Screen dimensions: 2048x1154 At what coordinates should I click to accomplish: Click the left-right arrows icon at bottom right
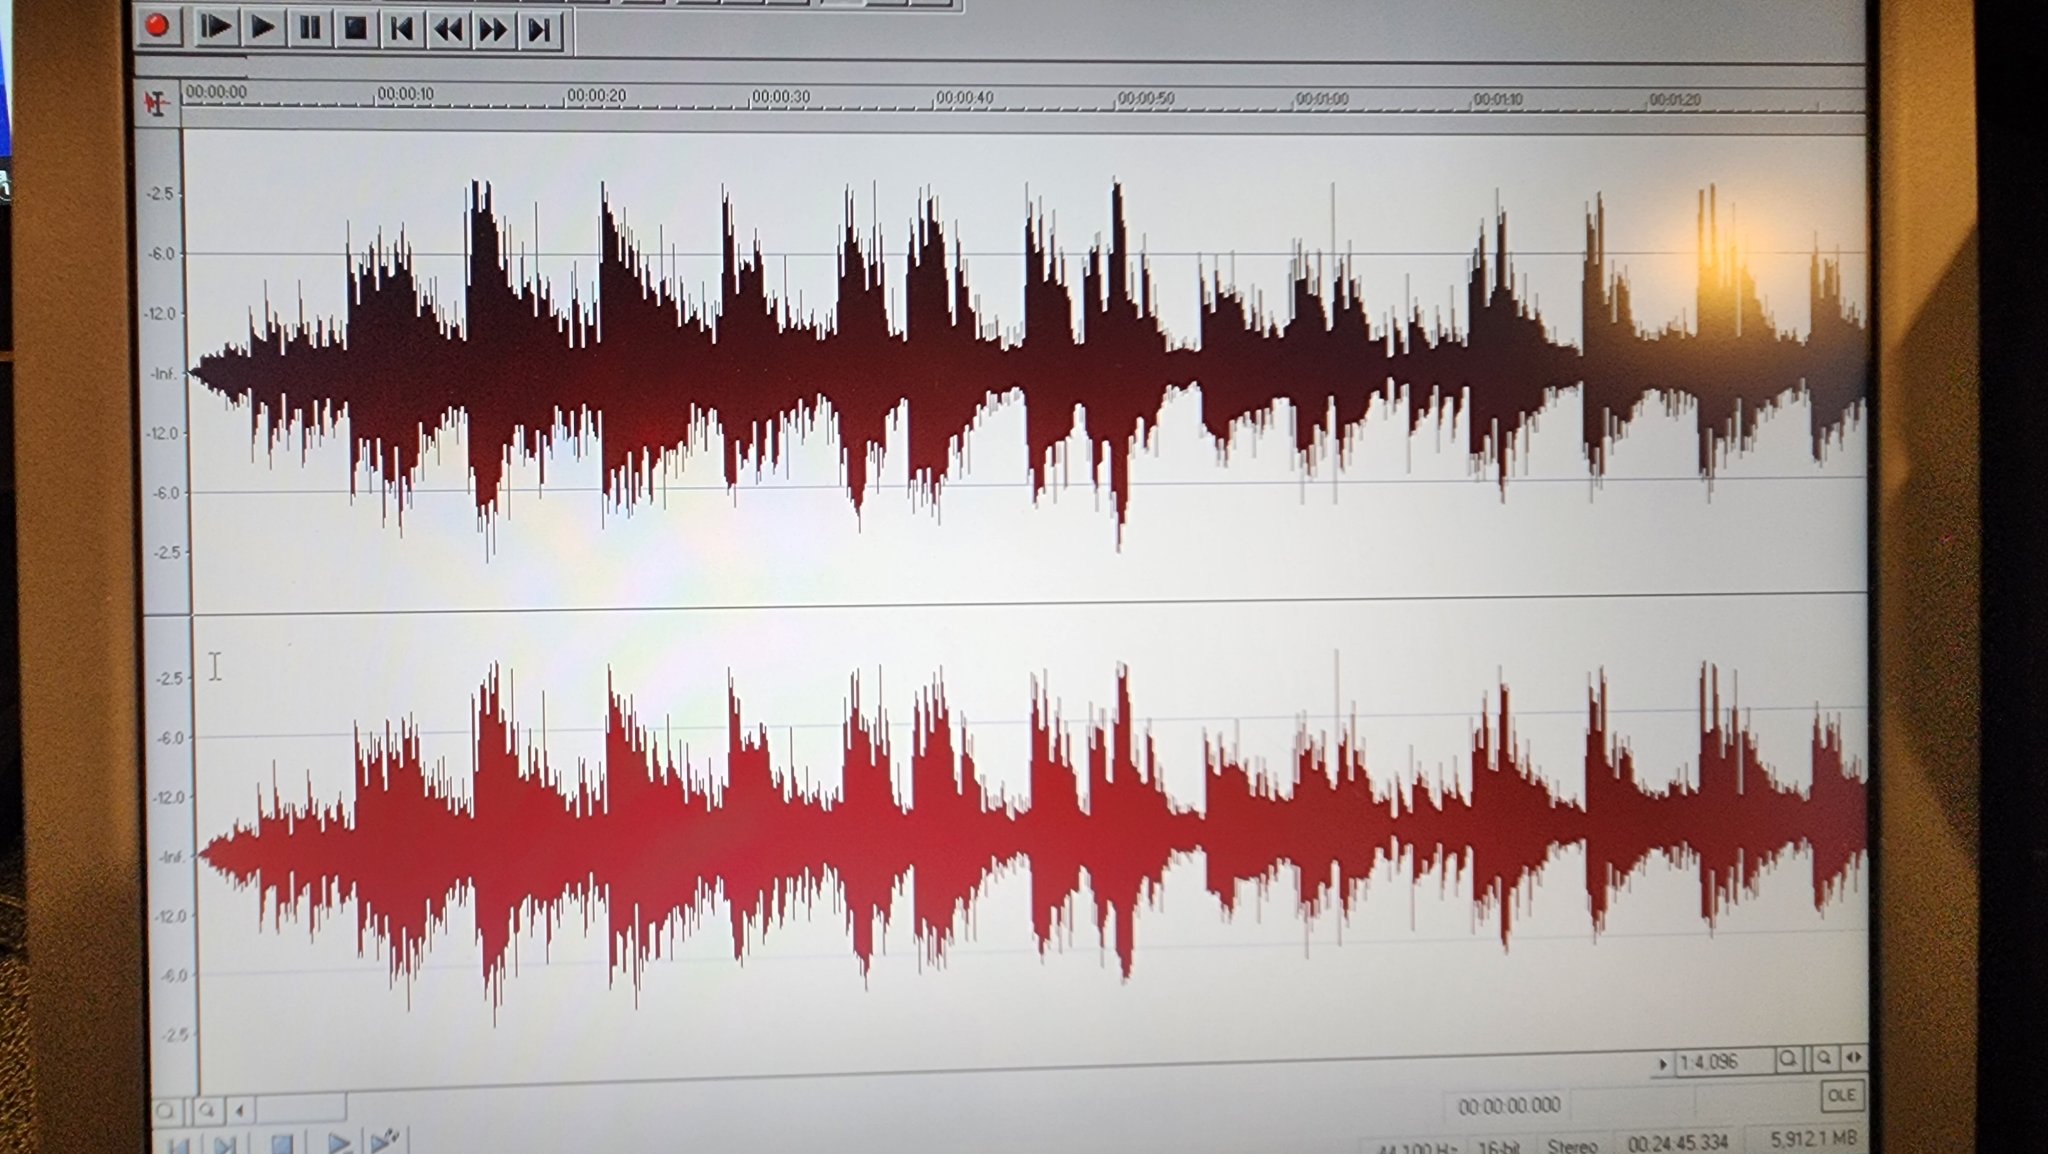click(1853, 1056)
